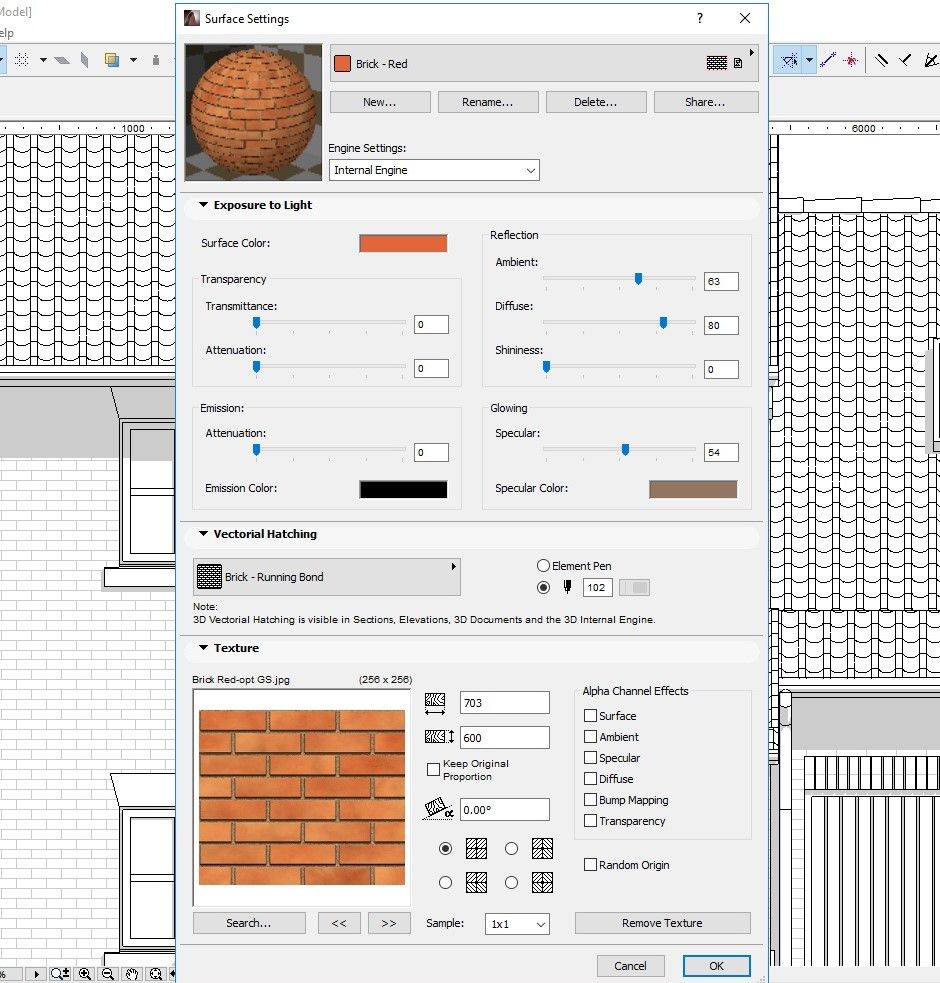Click the texture horizontal size icon
The height and width of the screenshot is (983, 940).
coord(435,703)
